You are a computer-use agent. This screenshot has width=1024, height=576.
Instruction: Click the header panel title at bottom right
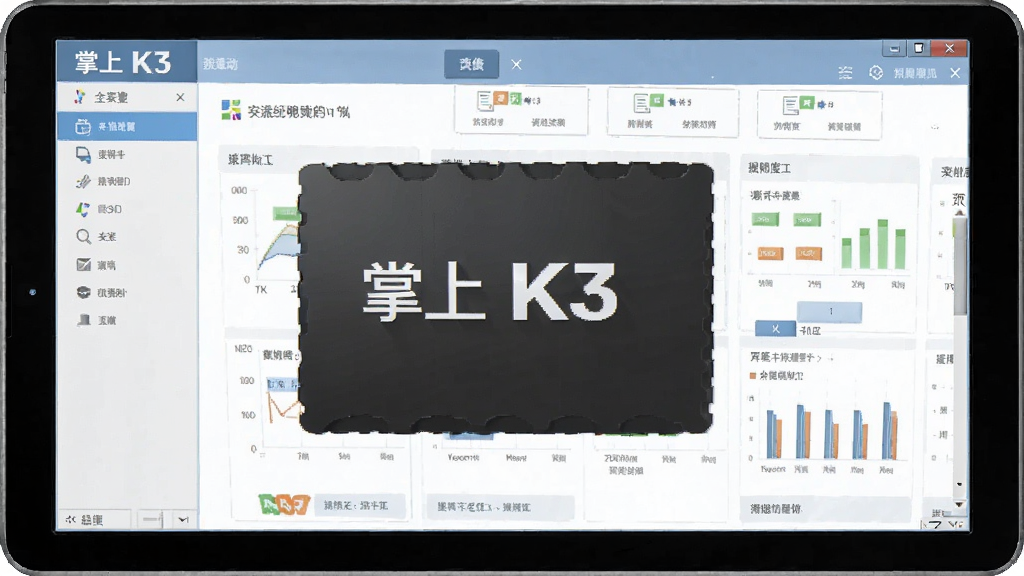776,509
